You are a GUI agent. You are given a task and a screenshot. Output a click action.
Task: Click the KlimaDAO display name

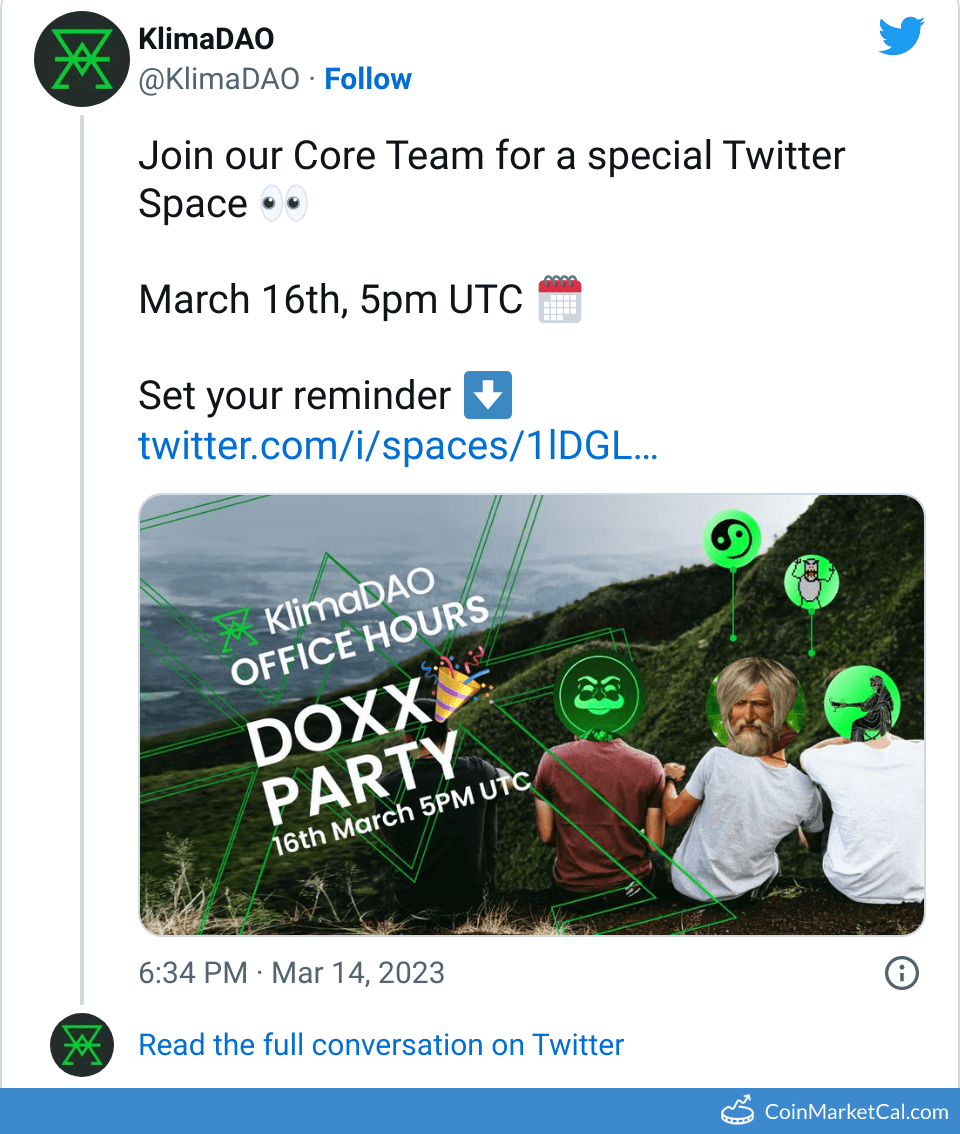tap(206, 39)
